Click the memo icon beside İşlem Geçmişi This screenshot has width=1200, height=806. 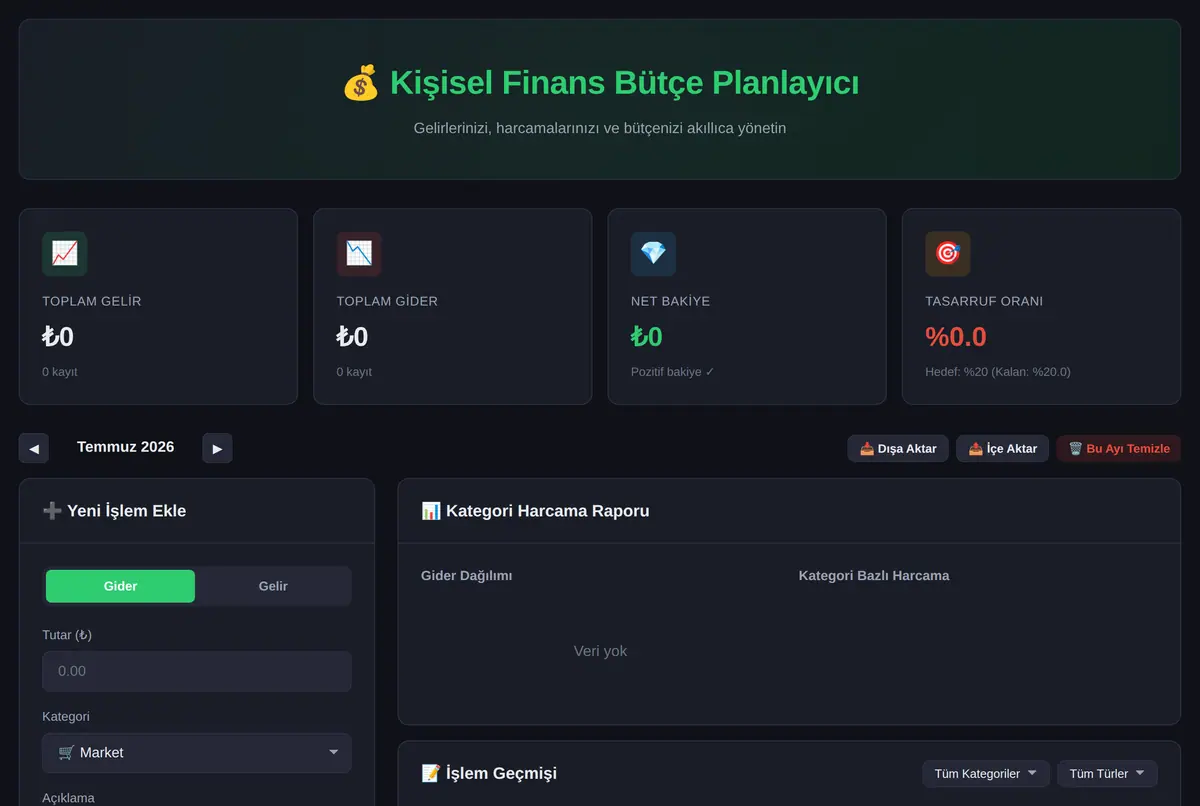tap(431, 773)
